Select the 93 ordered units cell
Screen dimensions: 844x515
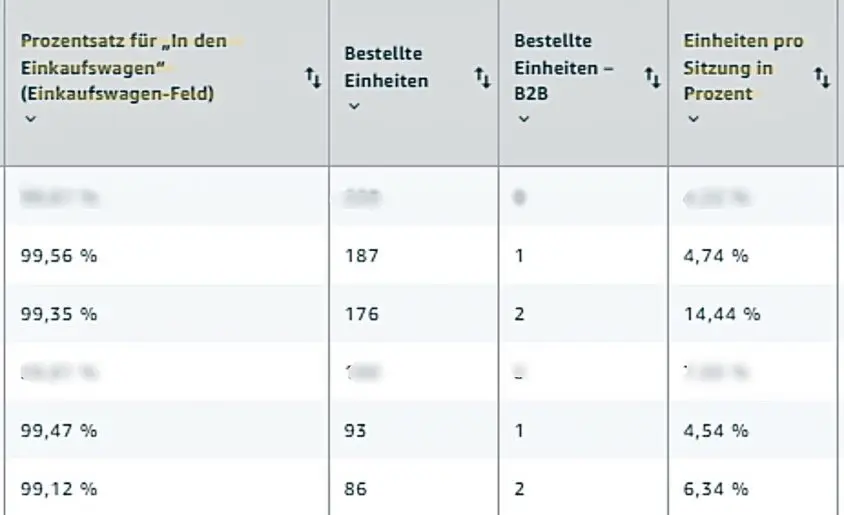click(355, 431)
